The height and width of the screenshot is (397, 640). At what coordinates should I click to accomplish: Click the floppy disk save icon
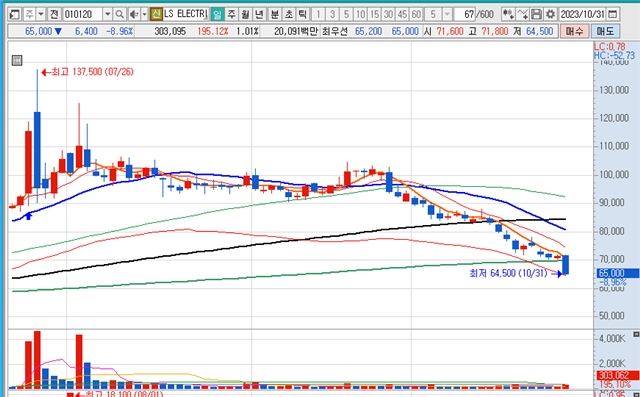pyautogui.click(x=536, y=15)
